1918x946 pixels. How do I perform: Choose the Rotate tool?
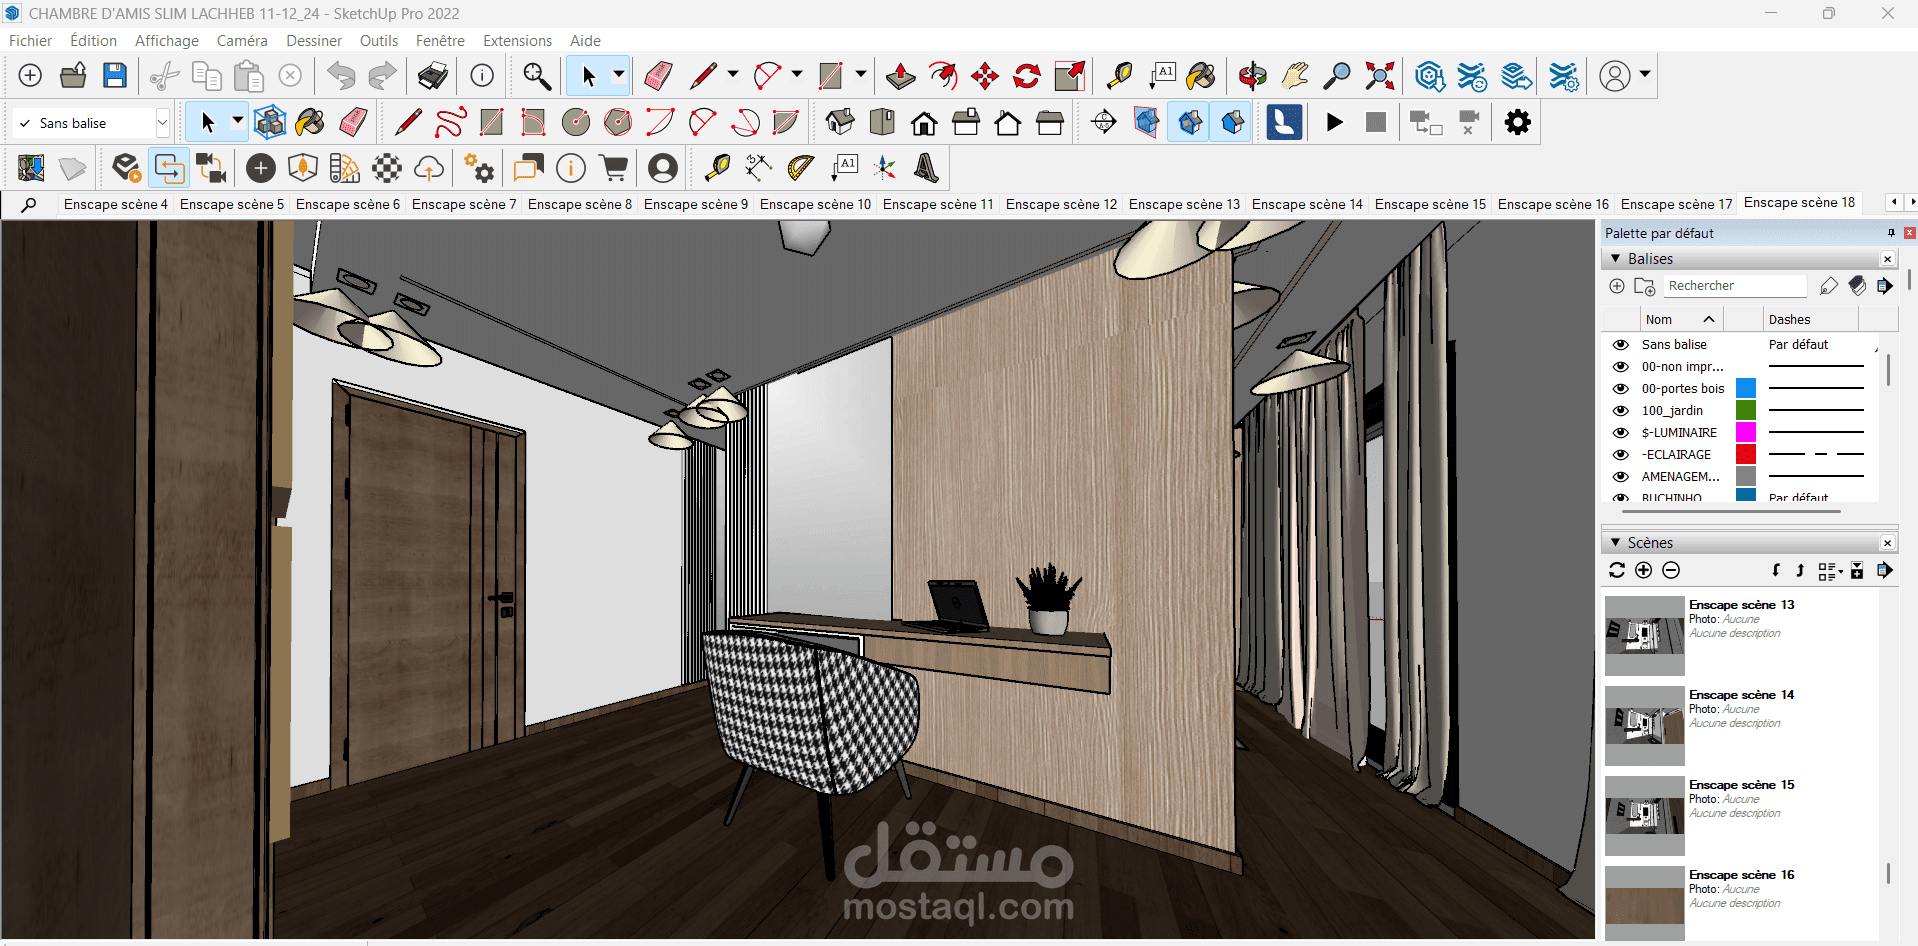1027,76
